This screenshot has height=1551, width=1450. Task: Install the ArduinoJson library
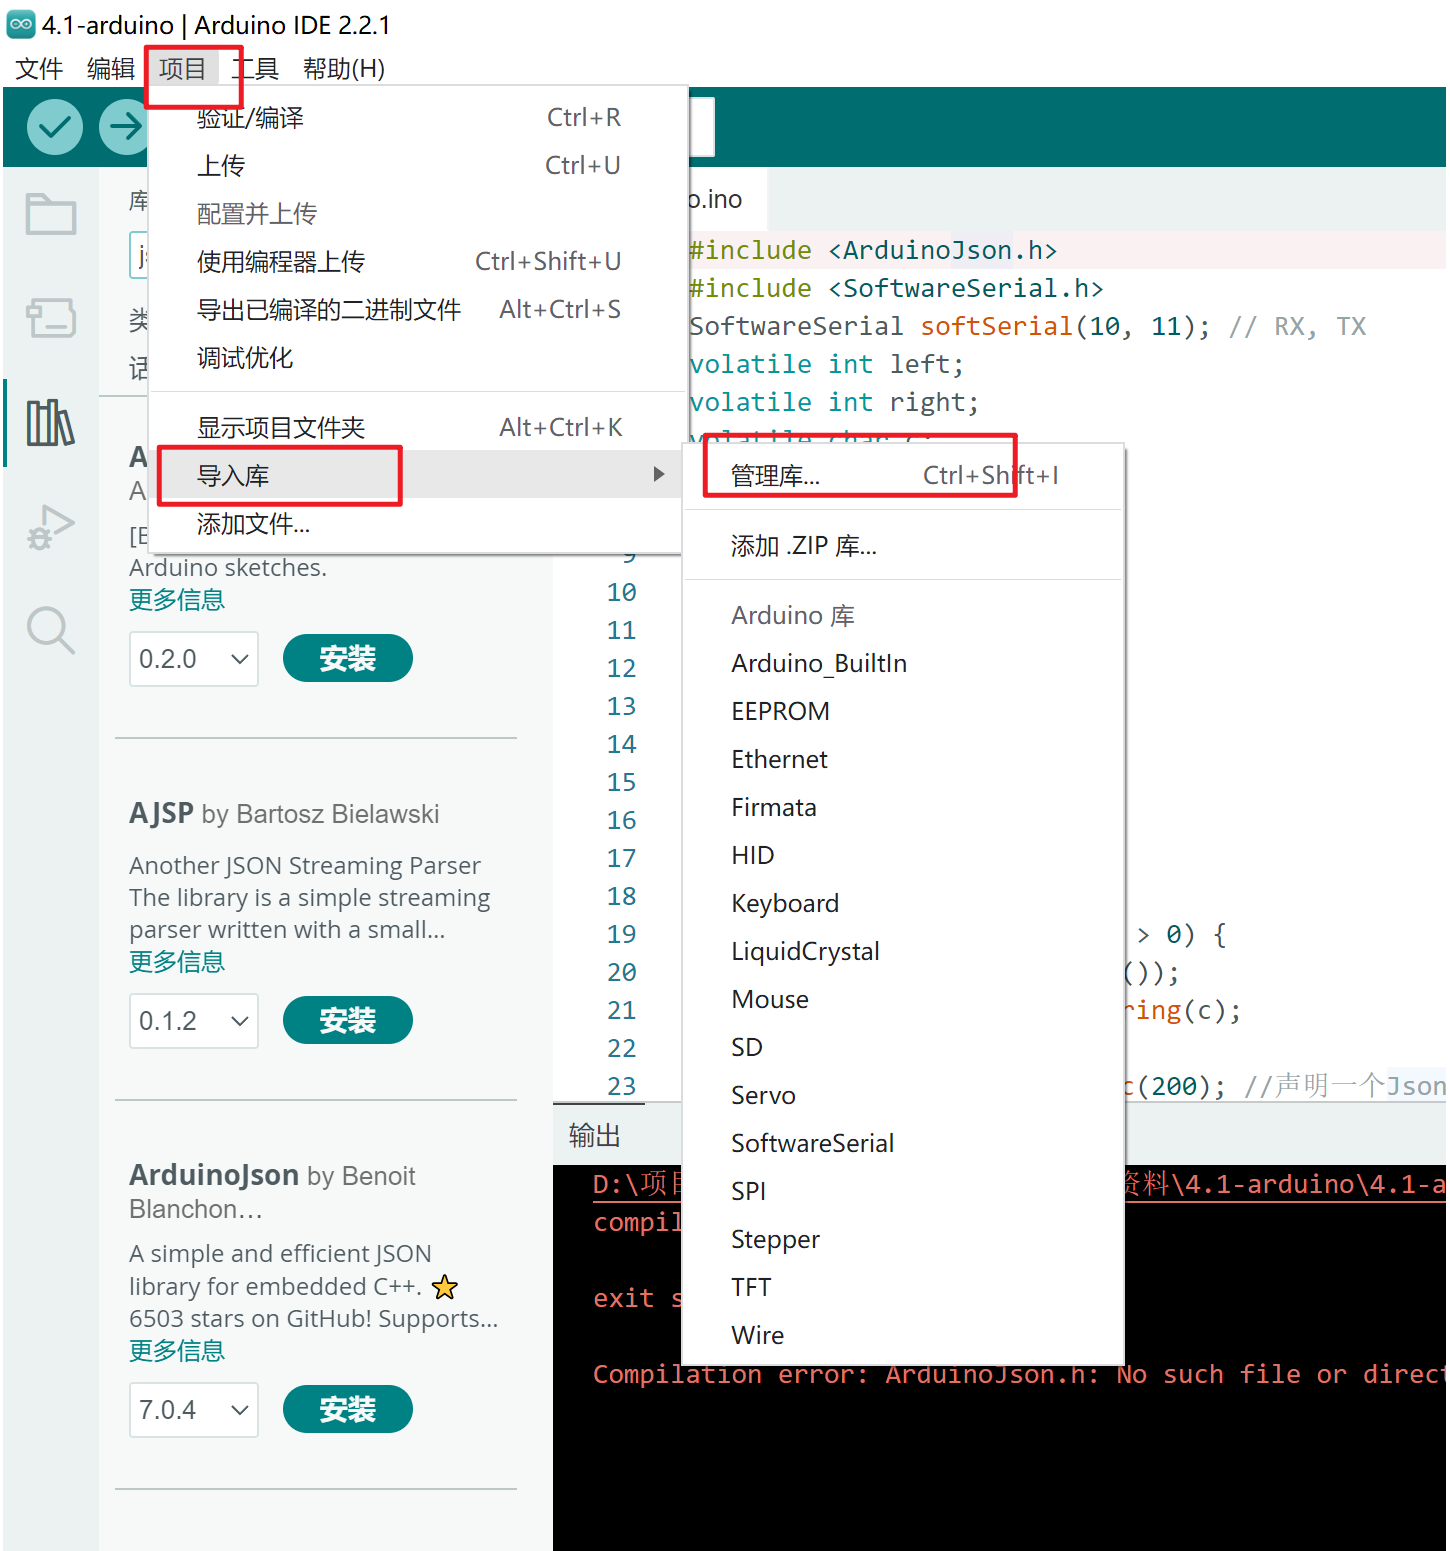[x=348, y=1409]
